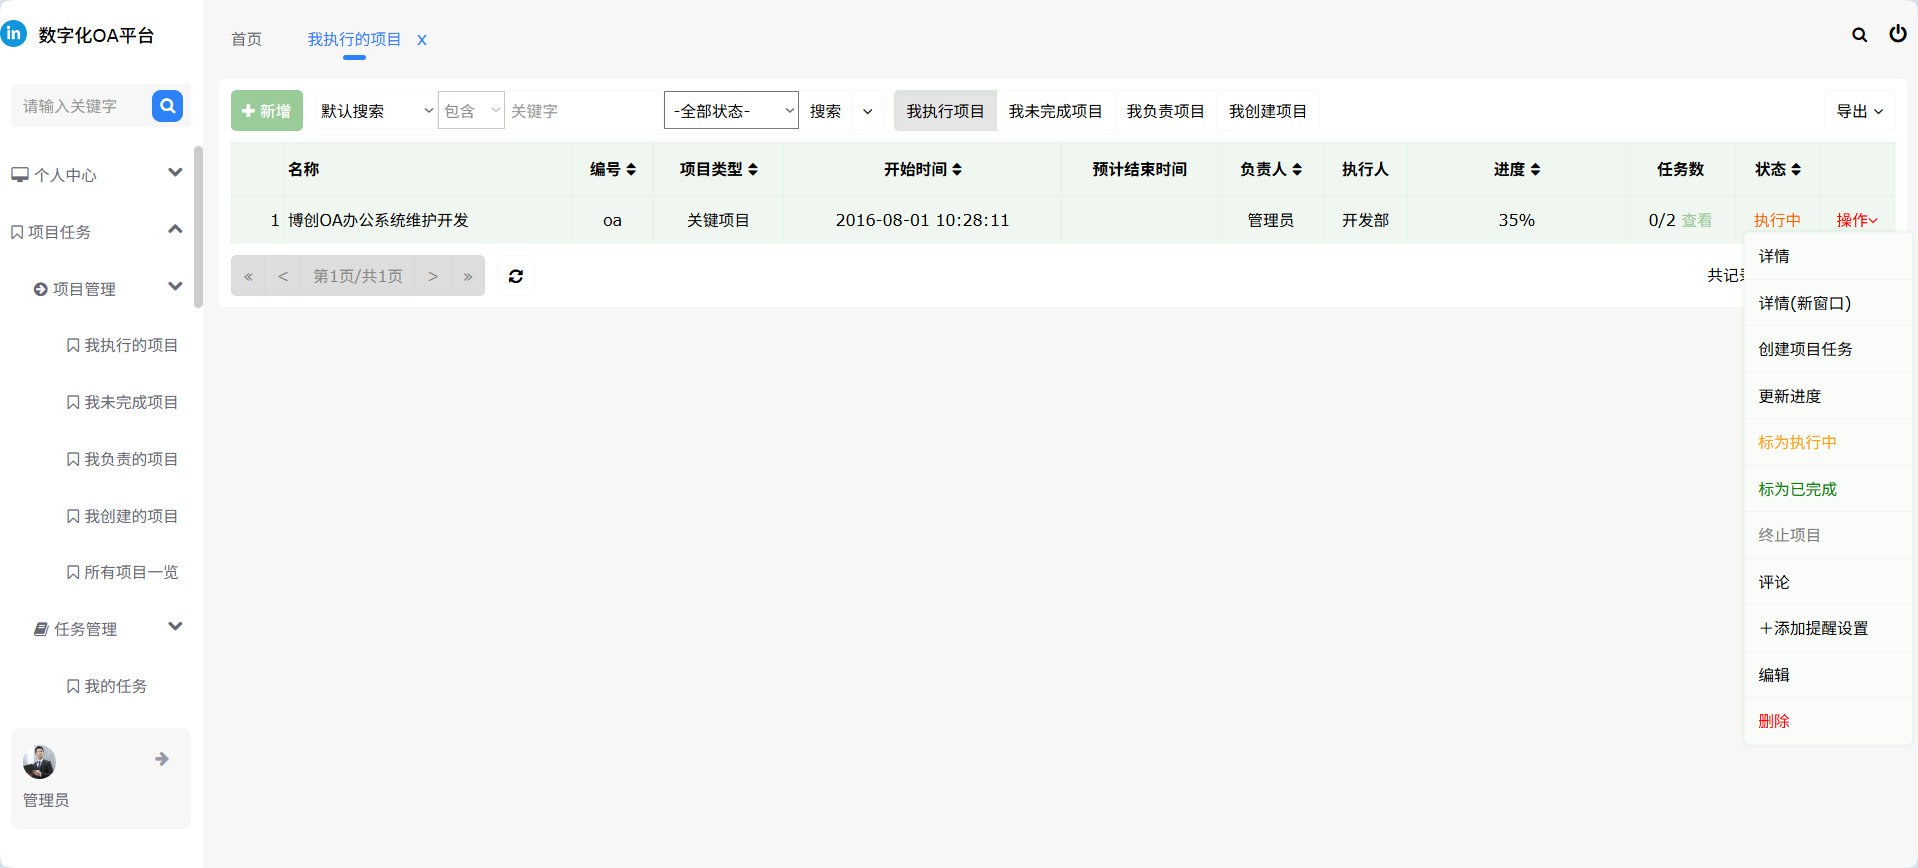Image resolution: width=1918 pixels, height=868 pixels.
Task: Click the top-right magnifier search icon
Action: tap(1859, 35)
